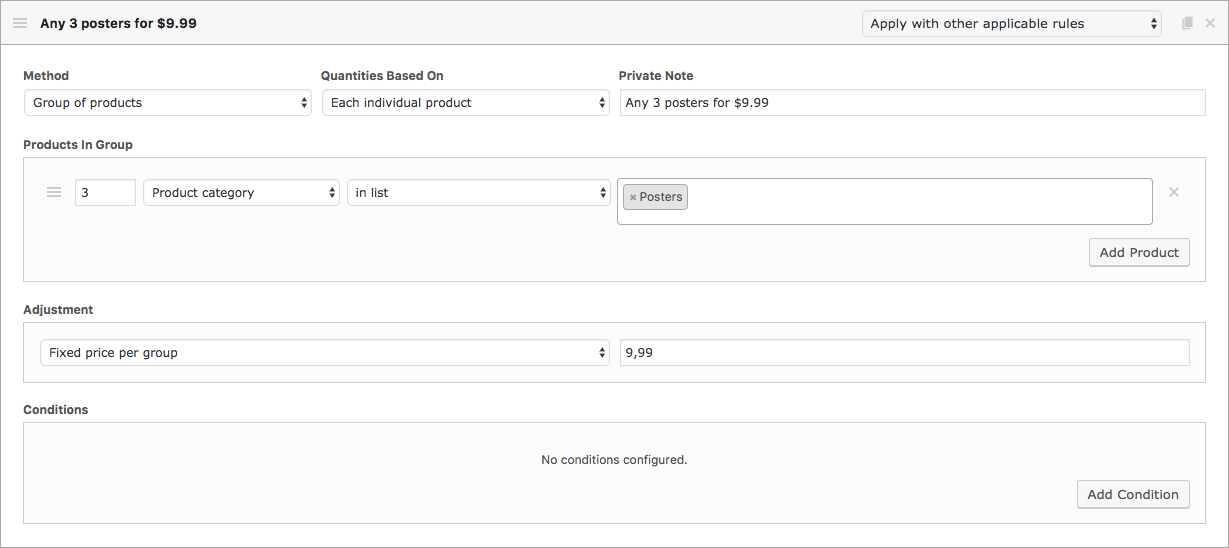Image resolution: width=1229 pixels, height=548 pixels.
Task: Remove the pricing rule with header X
Action: (x=1210, y=23)
